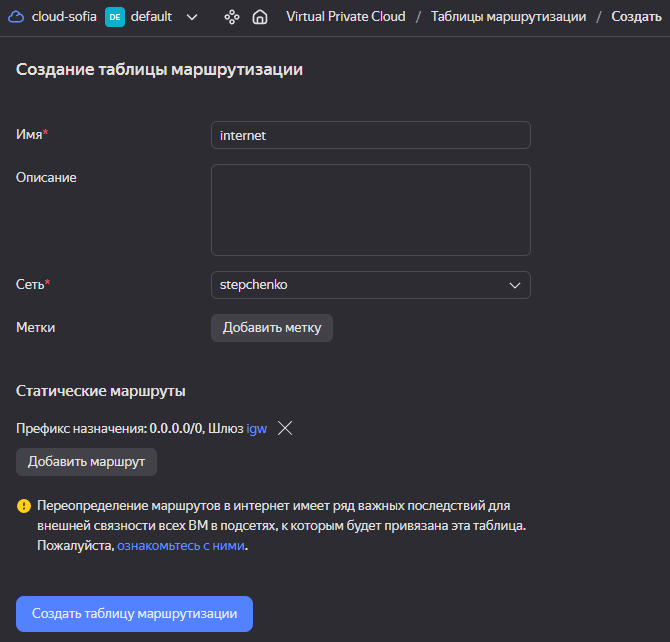Open the all services icon

click(x=232, y=17)
